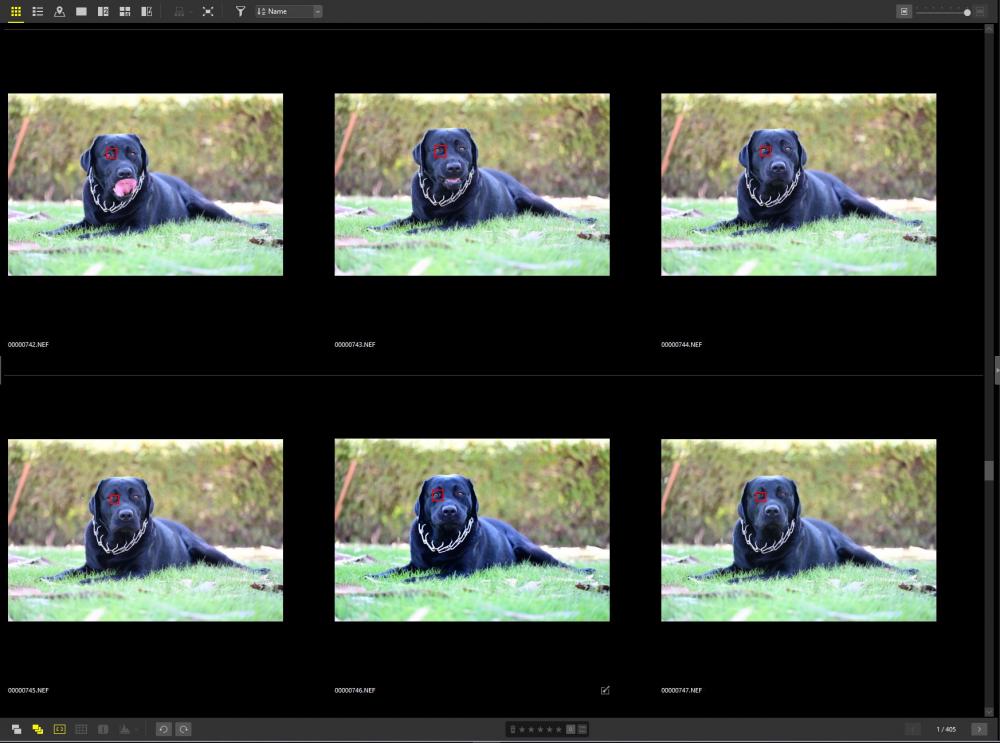Click the file name 00000744.NEF

pos(681,344)
